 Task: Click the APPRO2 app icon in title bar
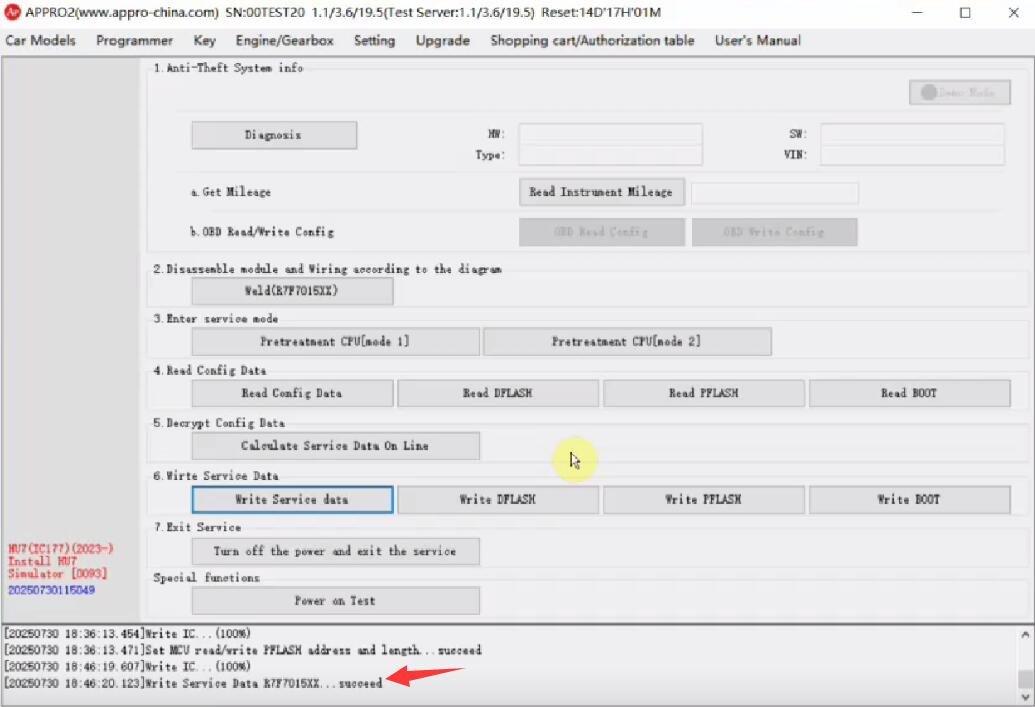tap(12, 12)
